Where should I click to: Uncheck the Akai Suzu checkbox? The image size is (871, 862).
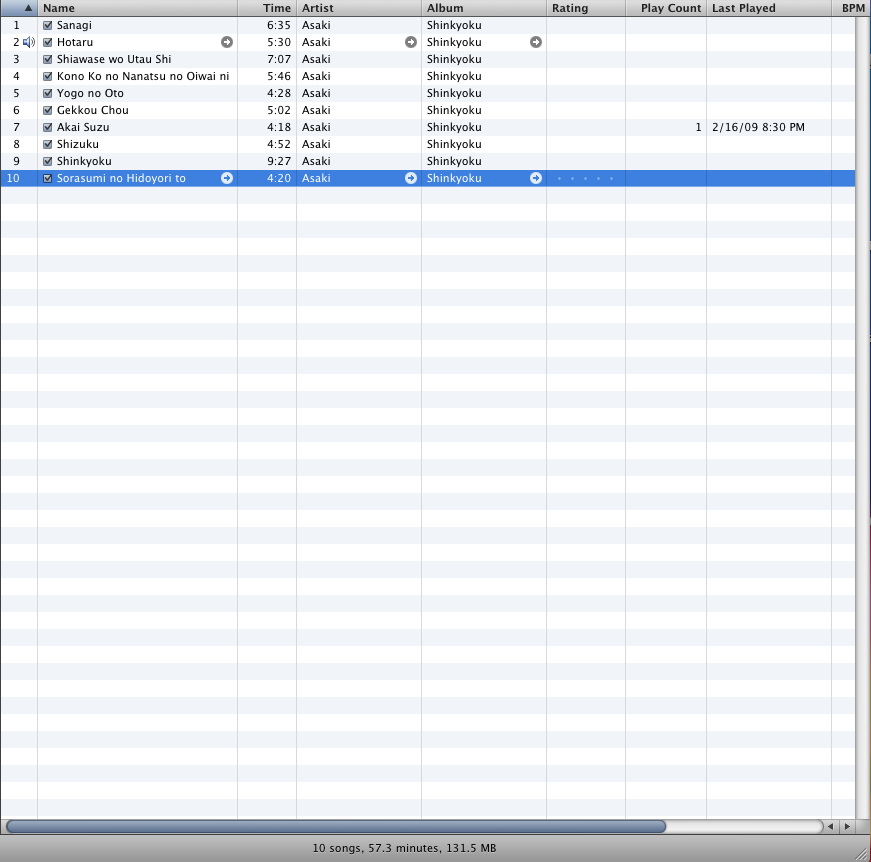tap(48, 127)
